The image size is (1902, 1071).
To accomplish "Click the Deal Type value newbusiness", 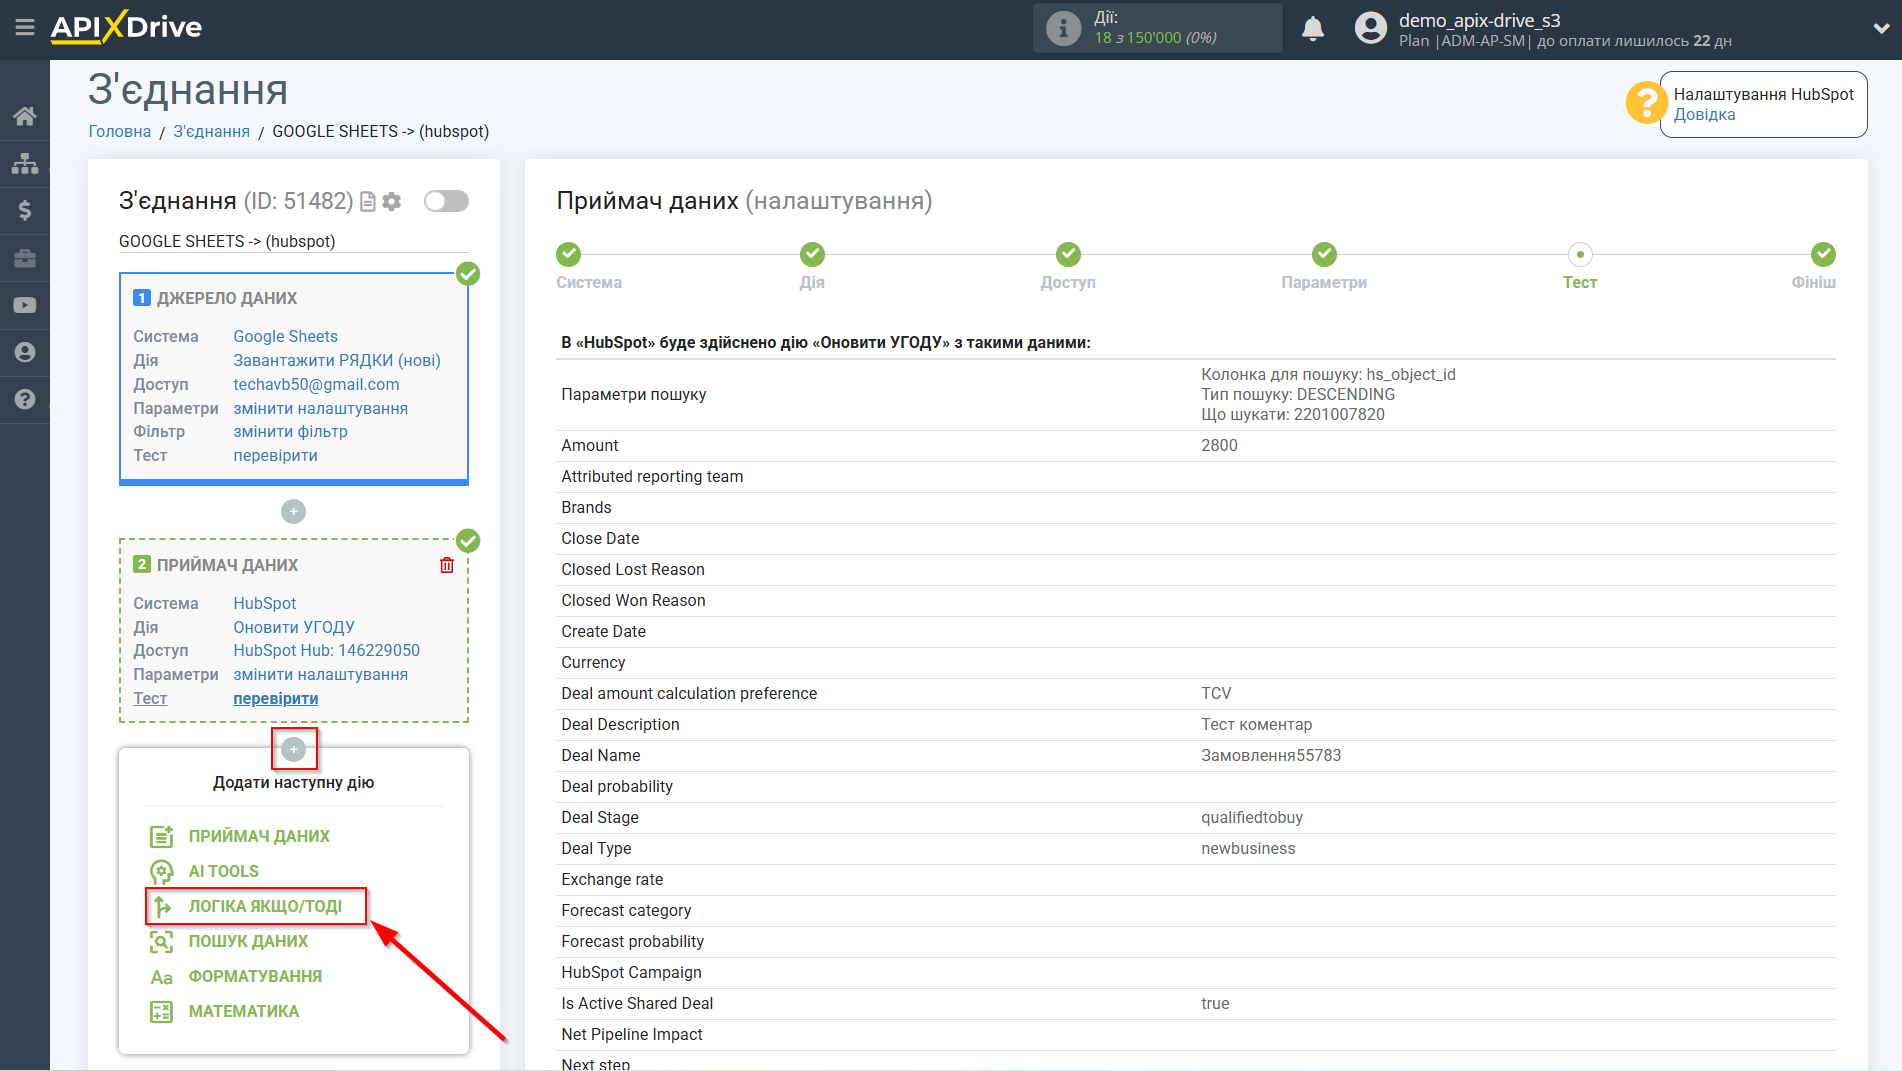I will click(1248, 848).
